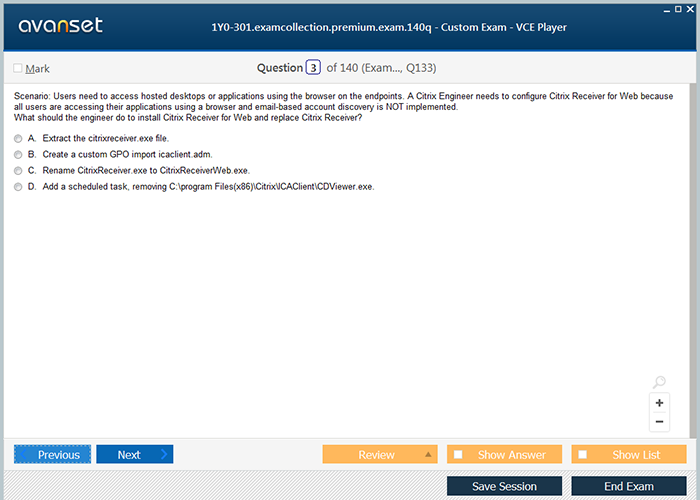Zoom out with the minus icon
The width and height of the screenshot is (700, 500).
(x=659, y=422)
